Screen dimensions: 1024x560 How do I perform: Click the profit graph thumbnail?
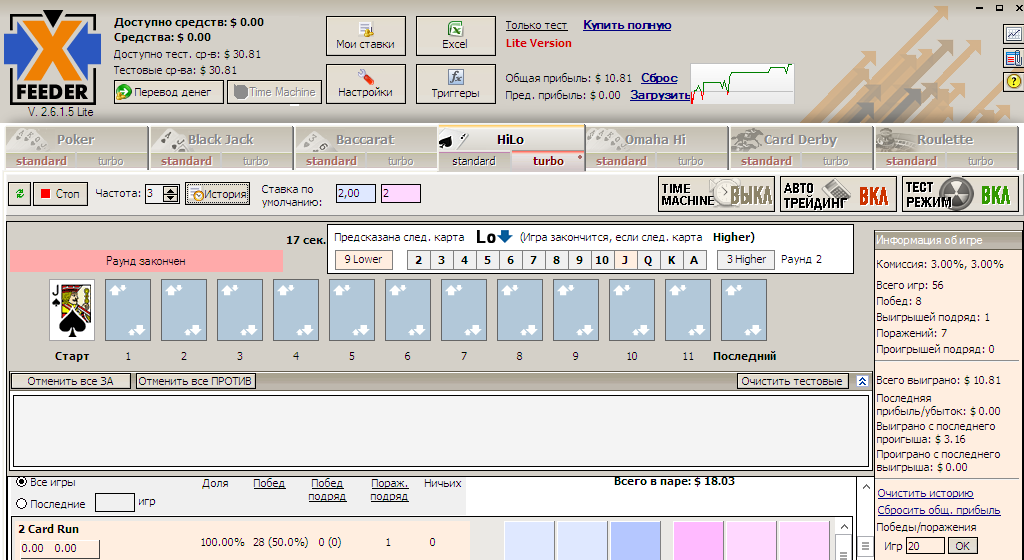tap(742, 83)
